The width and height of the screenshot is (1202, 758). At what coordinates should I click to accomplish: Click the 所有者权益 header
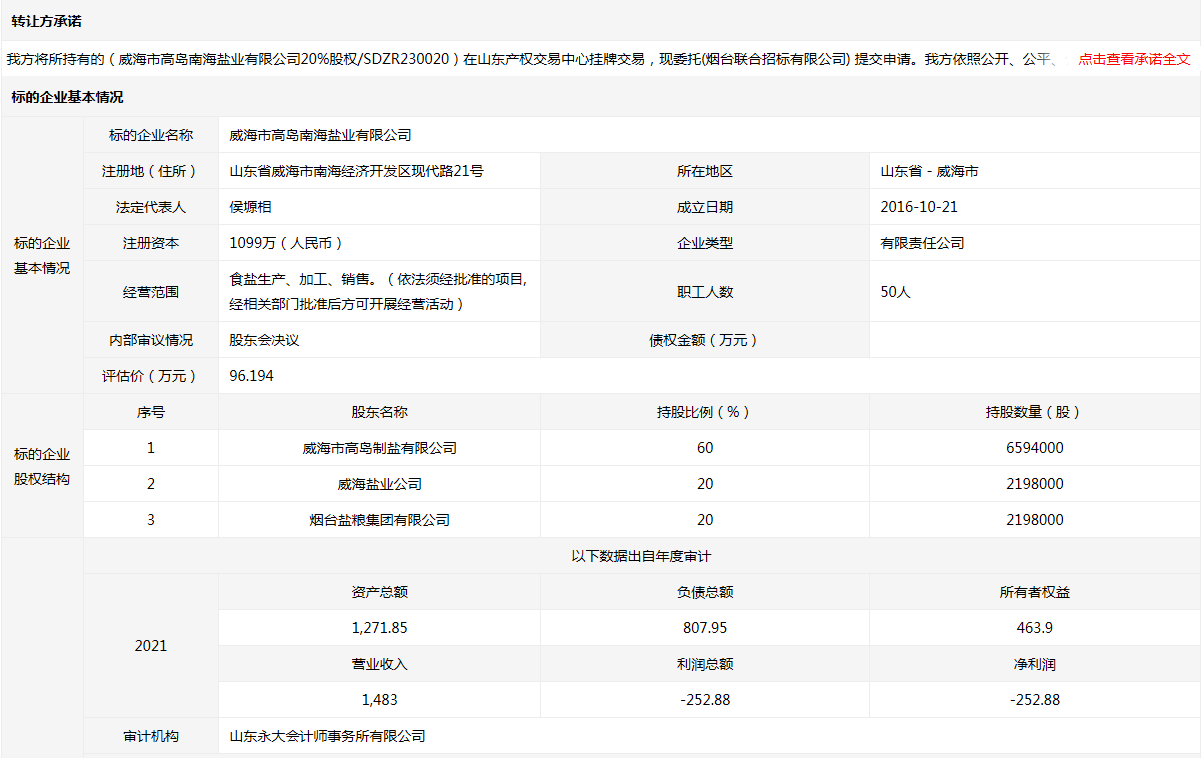tap(1035, 592)
